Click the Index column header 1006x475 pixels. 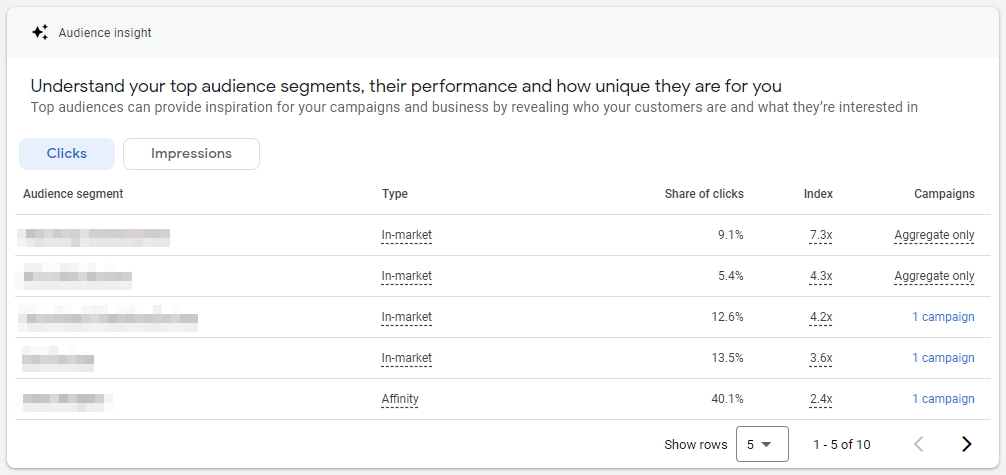818,194
